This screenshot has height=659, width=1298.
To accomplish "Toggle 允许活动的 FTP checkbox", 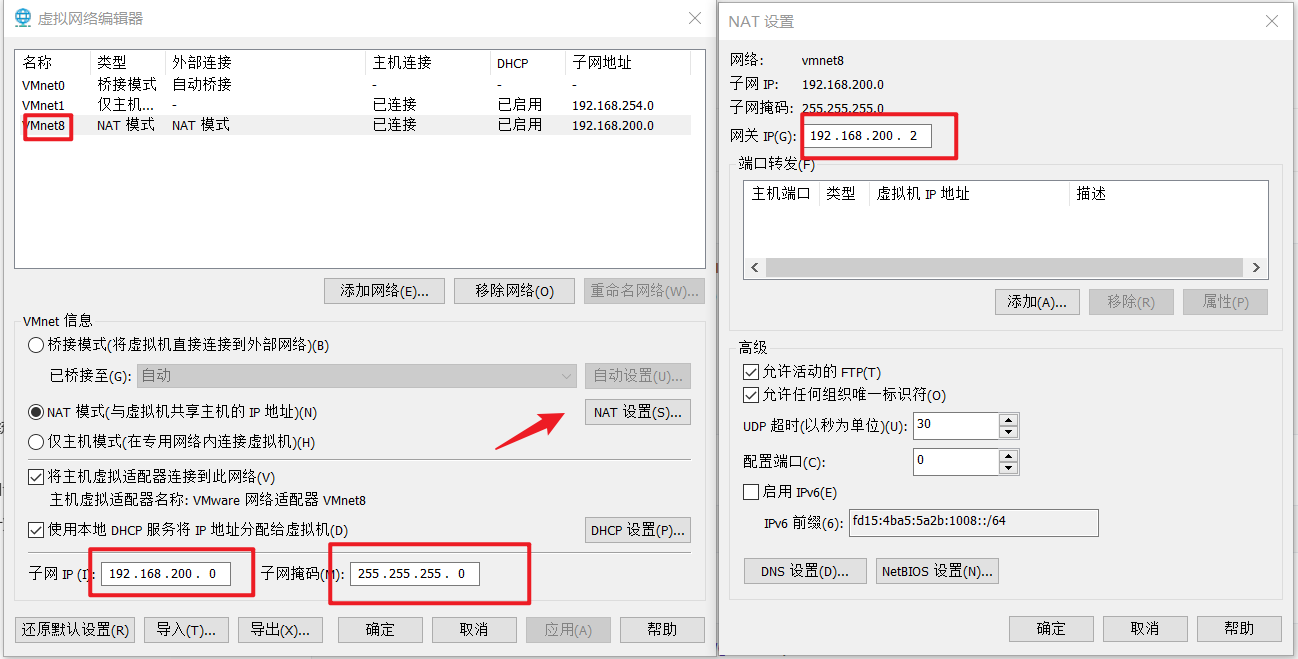I will [x=751, y=372].
